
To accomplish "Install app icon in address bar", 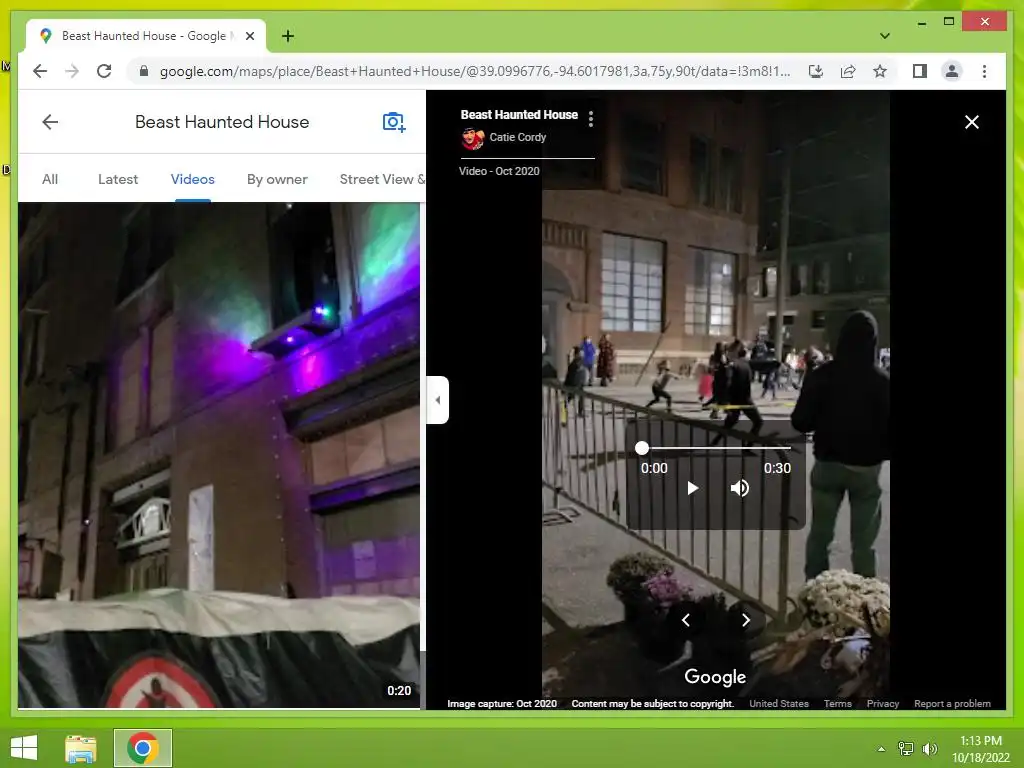I will tap(816, 71).
